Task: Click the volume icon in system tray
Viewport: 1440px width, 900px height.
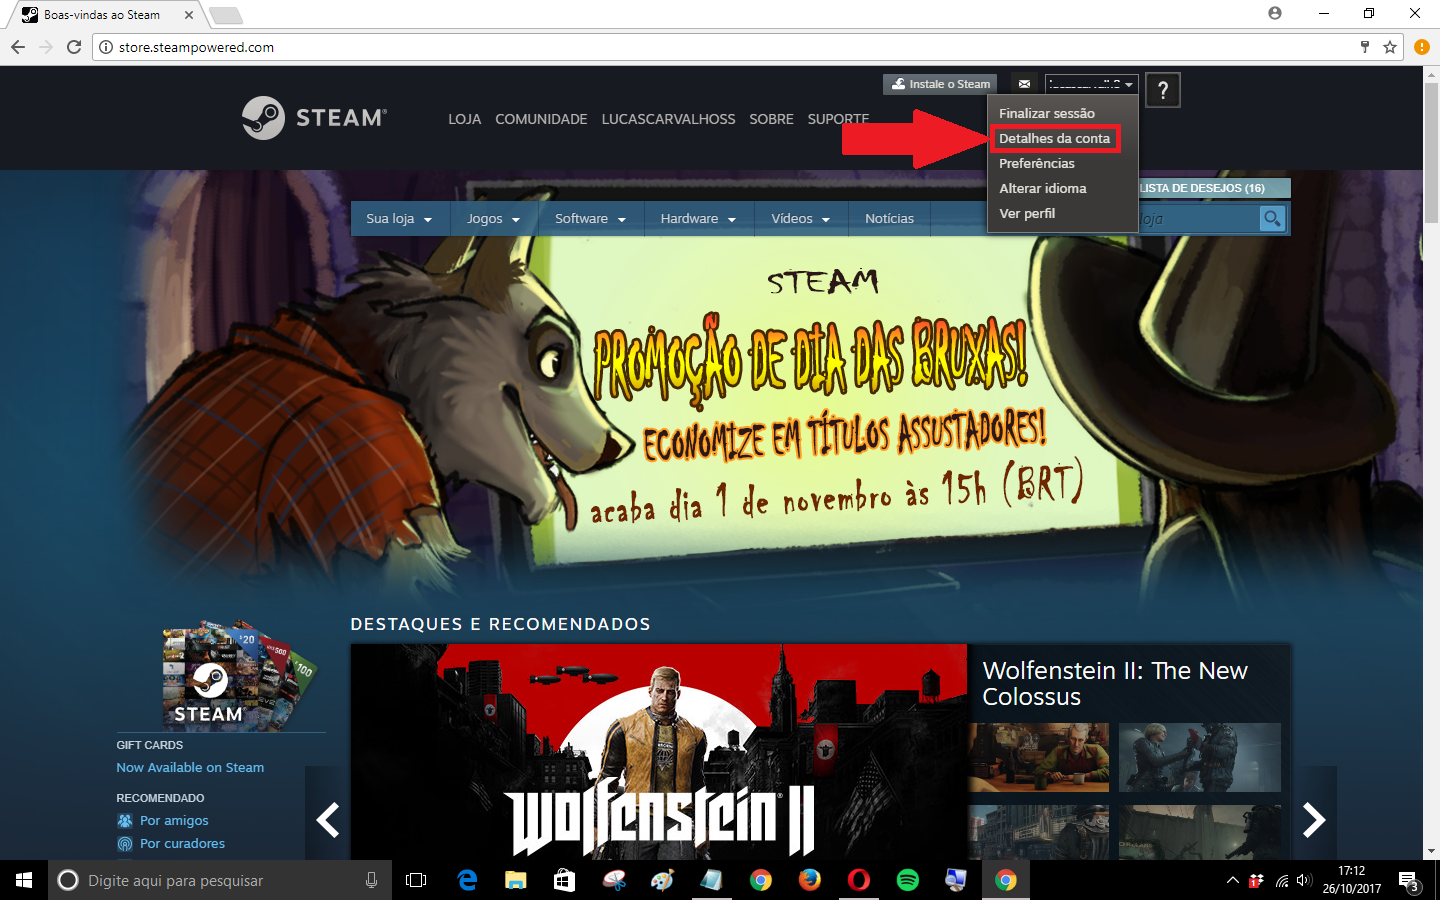Action: coord(1304,881)
